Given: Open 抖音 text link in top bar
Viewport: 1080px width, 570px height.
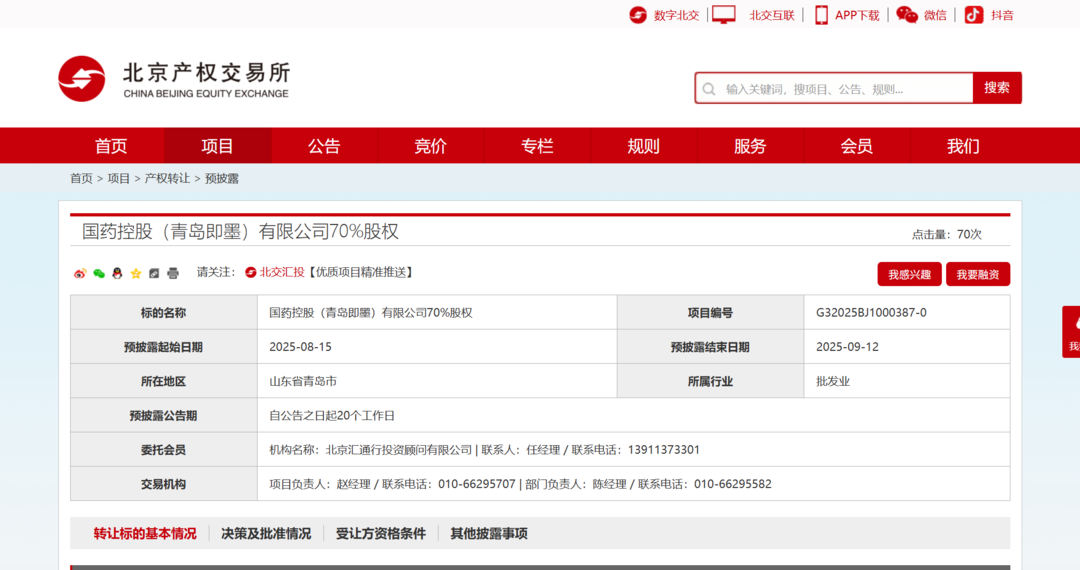Looking at the screenshot, I should click(1002, 15).
